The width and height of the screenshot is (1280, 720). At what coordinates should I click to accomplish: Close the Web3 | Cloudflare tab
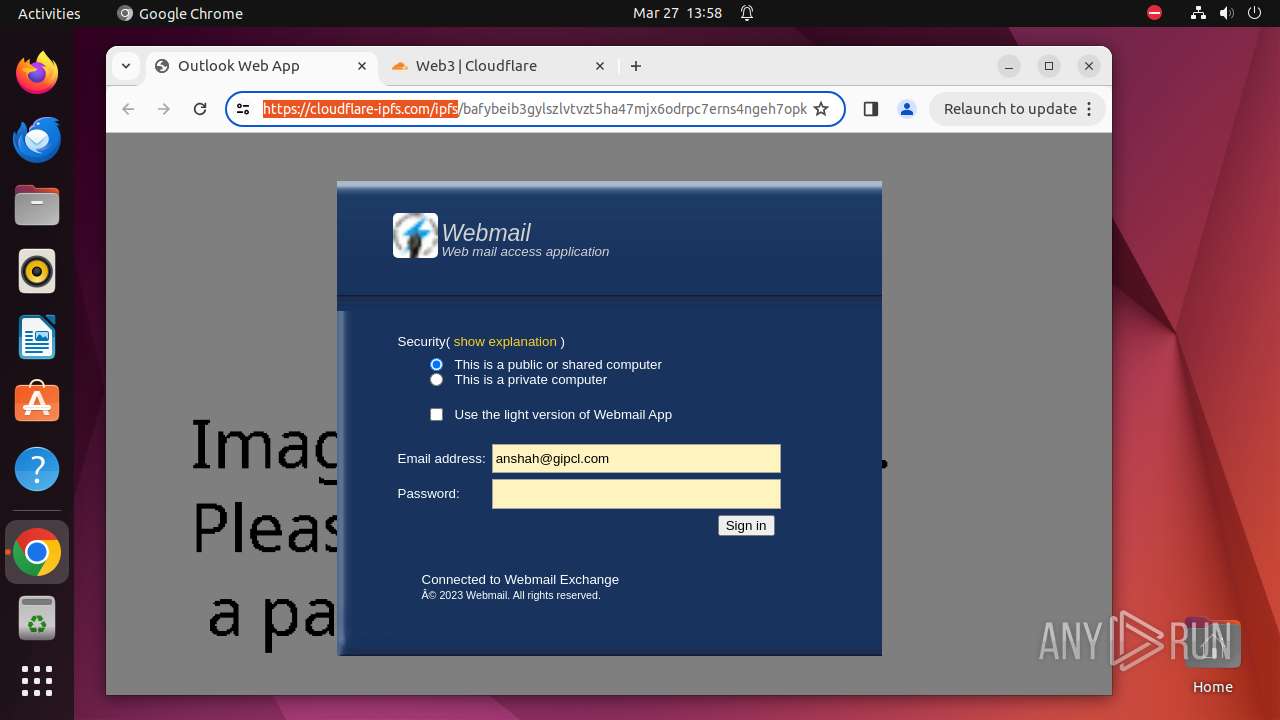pyautogui.click(x=600, y=66)
